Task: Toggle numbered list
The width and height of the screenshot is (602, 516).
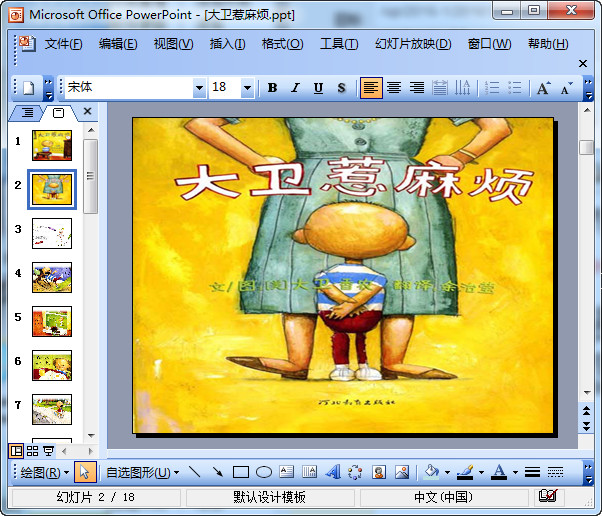Action: pos(492,88)
